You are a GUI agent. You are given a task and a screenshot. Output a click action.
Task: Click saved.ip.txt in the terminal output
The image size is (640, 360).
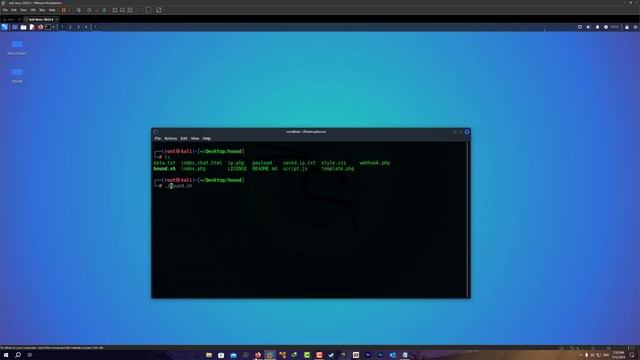pos(299,163)
